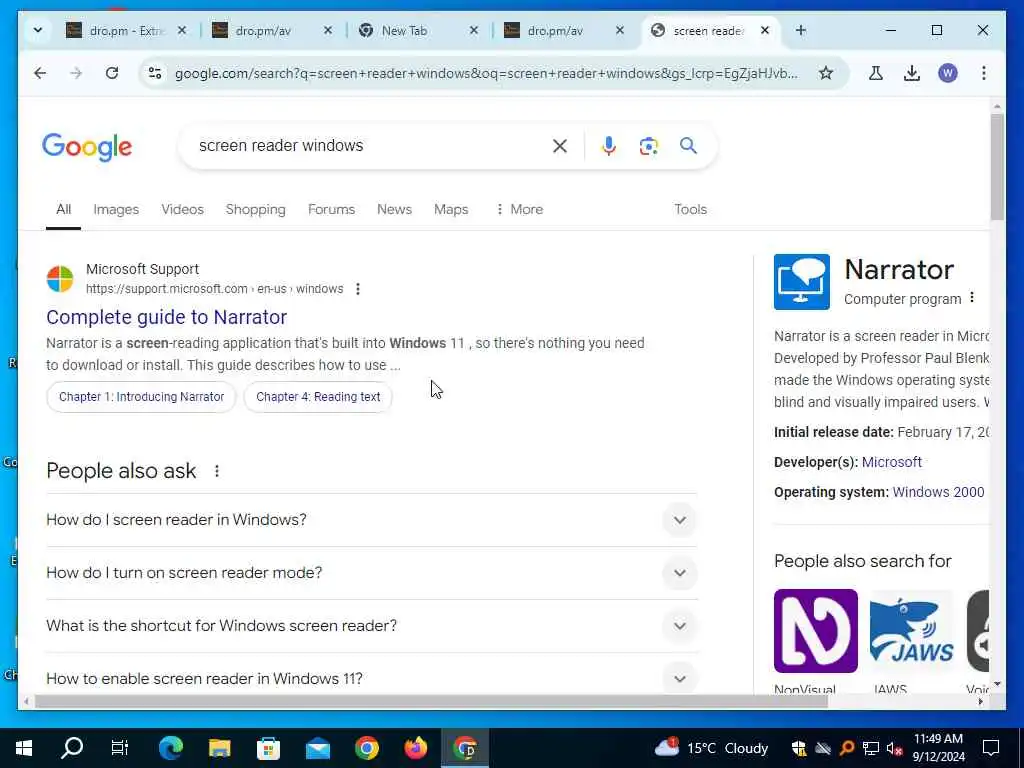
Task: Follow the Microsoft developer link
Action: click(x=891, y=462)
